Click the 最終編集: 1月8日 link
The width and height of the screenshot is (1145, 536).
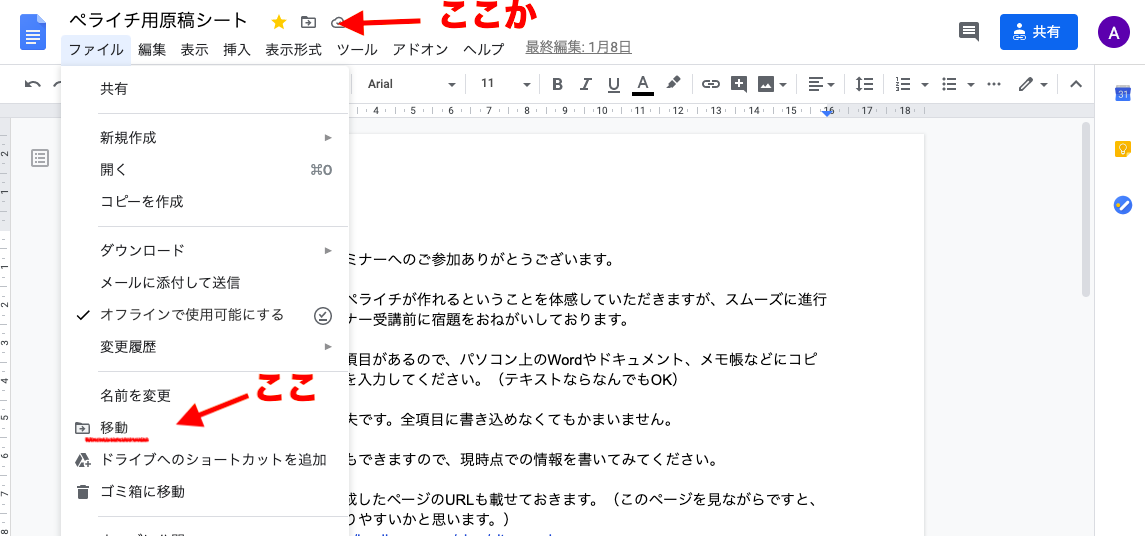578,47
